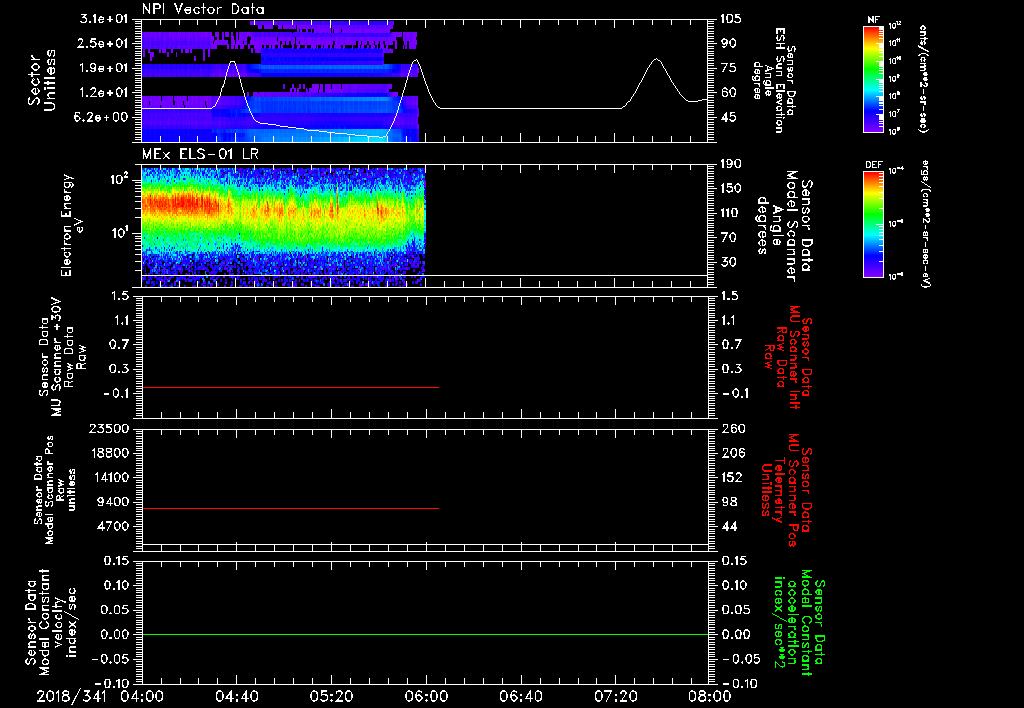This screenshot has width=1024, height=708.
Task: Click the ELS electron energy spectrogram
Action: tap(283, 227)
